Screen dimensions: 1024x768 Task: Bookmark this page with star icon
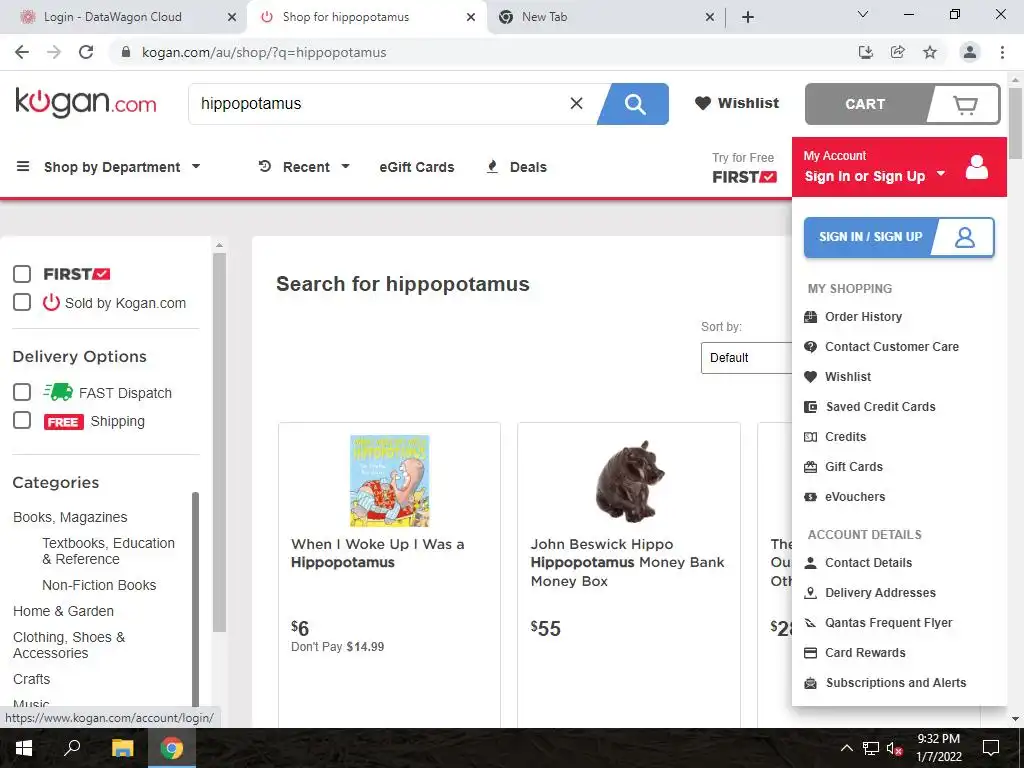point(930,52)
